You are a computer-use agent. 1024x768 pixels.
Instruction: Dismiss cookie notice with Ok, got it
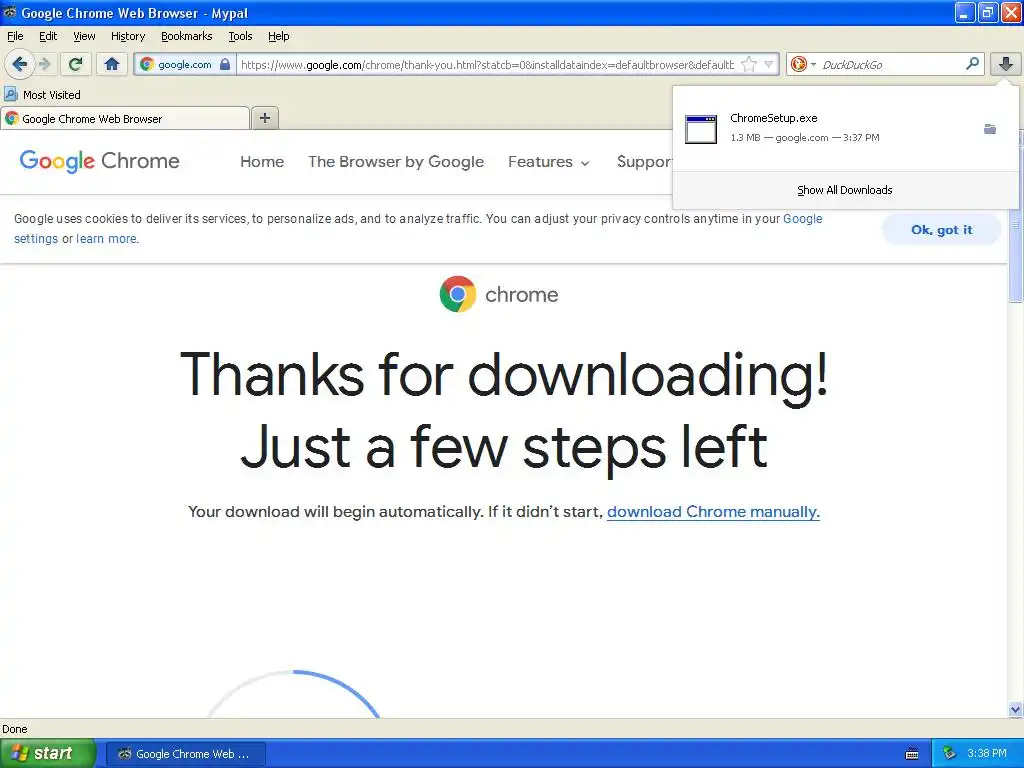tap(942, 229)
